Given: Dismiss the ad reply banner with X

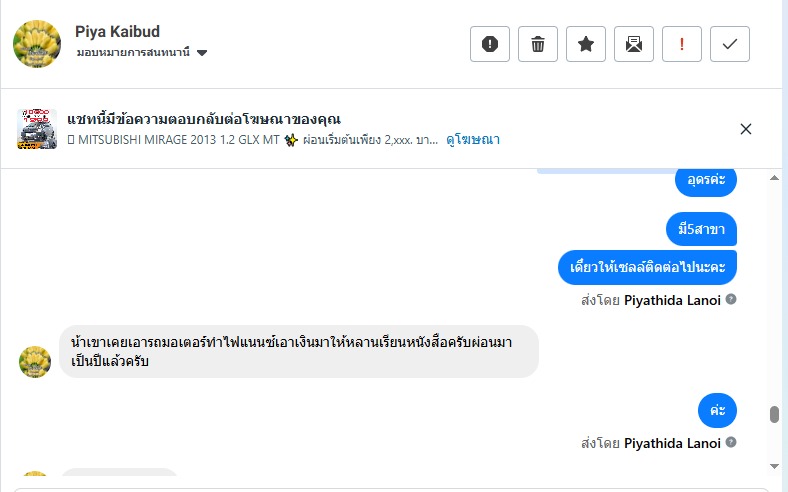Looking at the screenshot, I should click(746, 129).
